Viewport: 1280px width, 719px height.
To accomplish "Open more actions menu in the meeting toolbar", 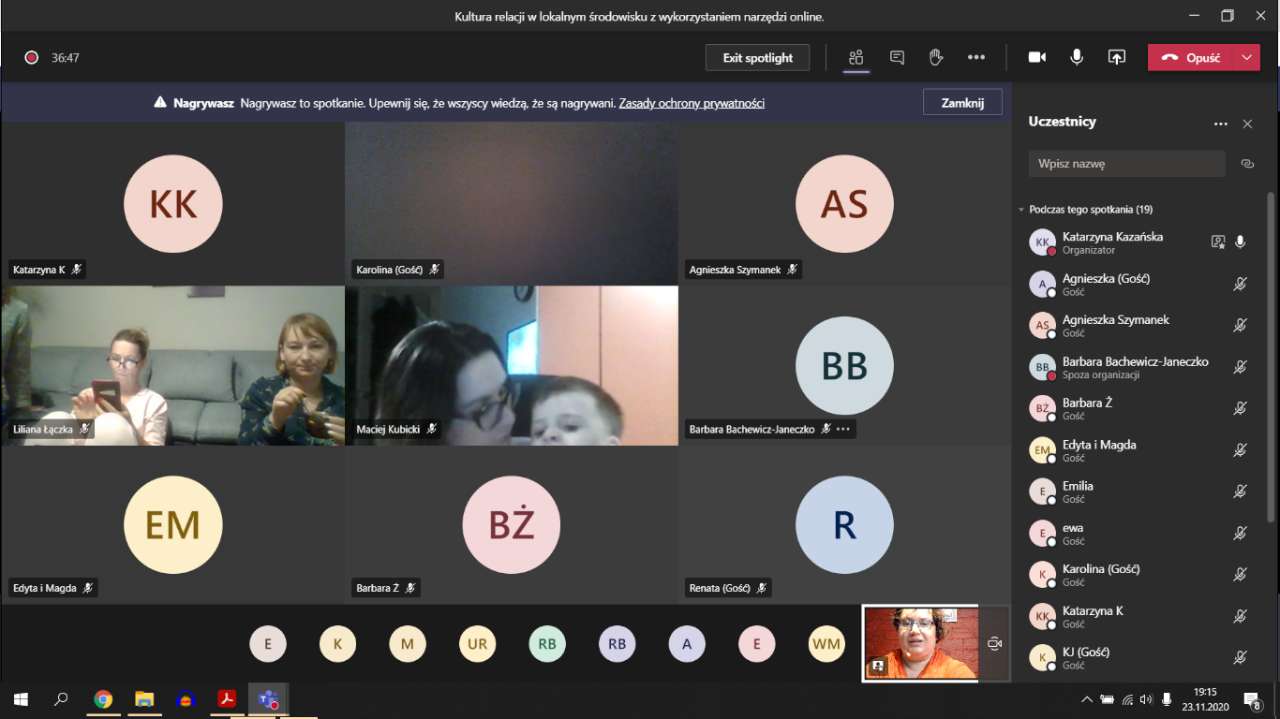I will click(976, 58).
